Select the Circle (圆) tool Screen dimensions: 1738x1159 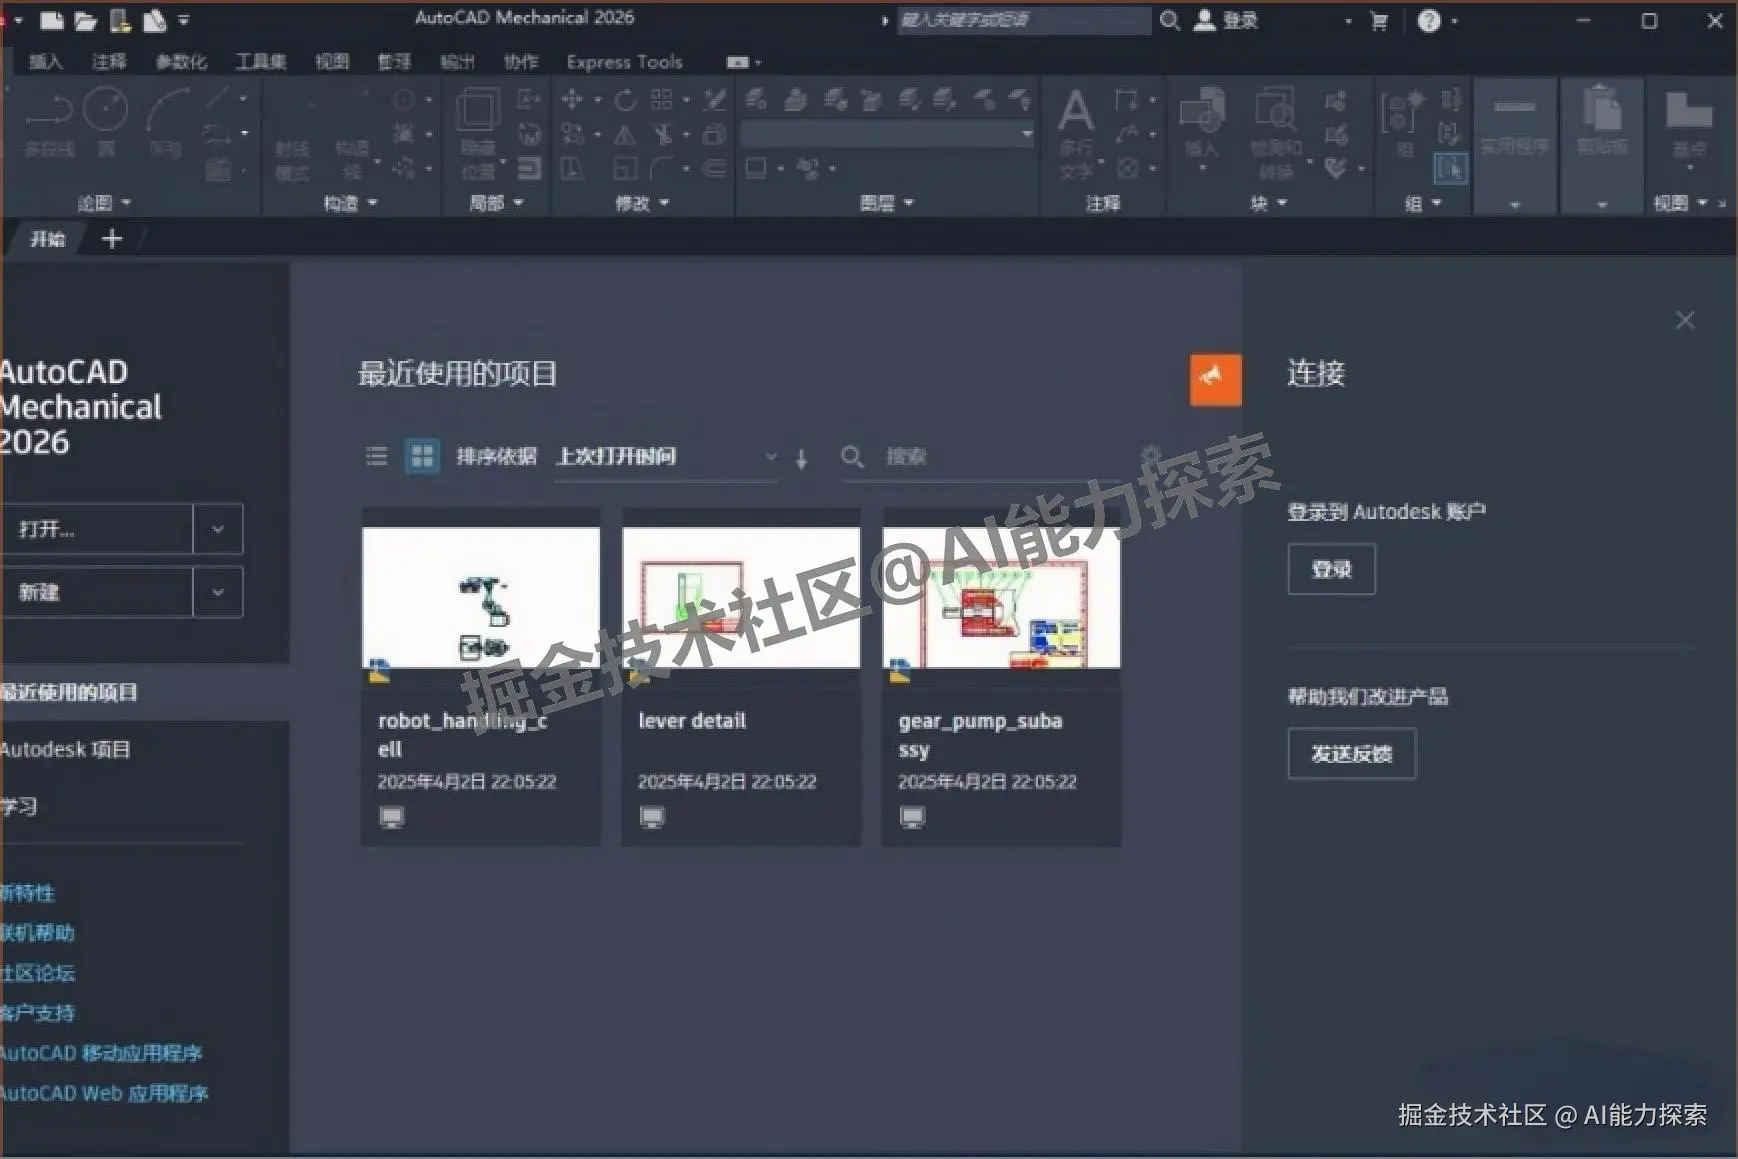[x=105, y=123]
